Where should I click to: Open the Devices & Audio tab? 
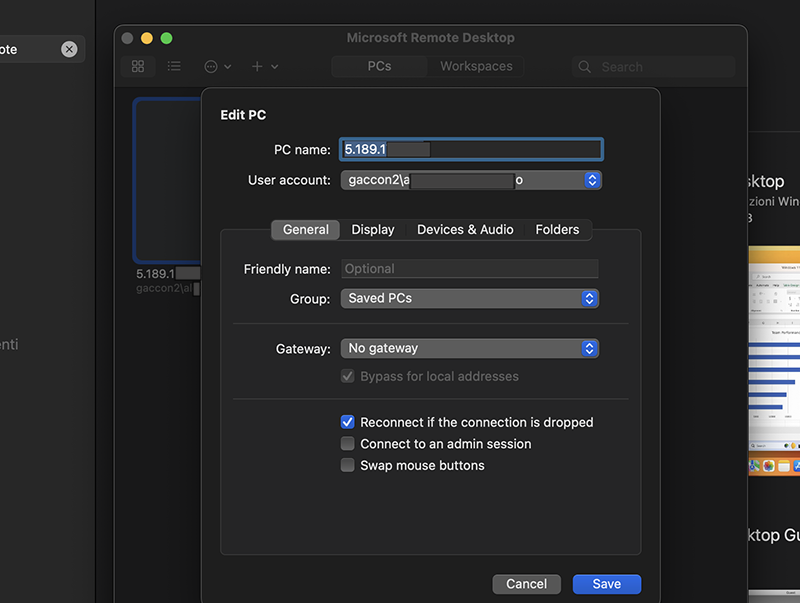465,230
